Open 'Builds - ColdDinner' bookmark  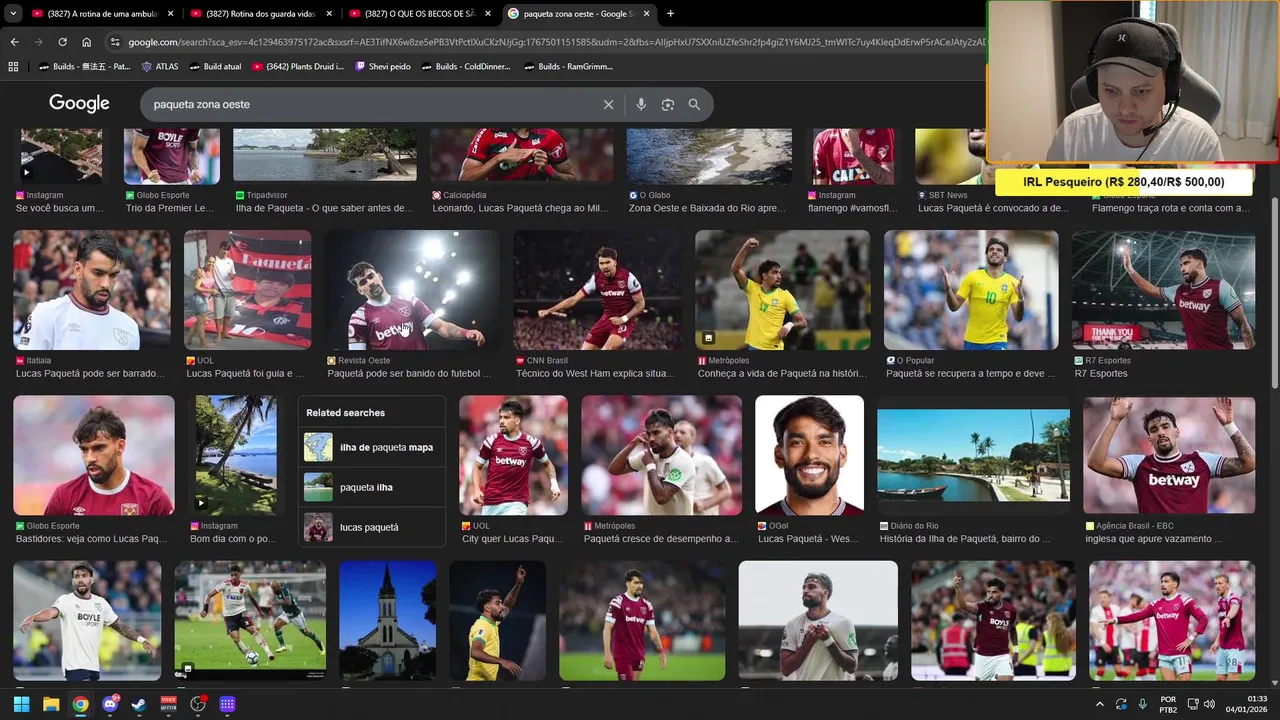(x=466, y=67)
